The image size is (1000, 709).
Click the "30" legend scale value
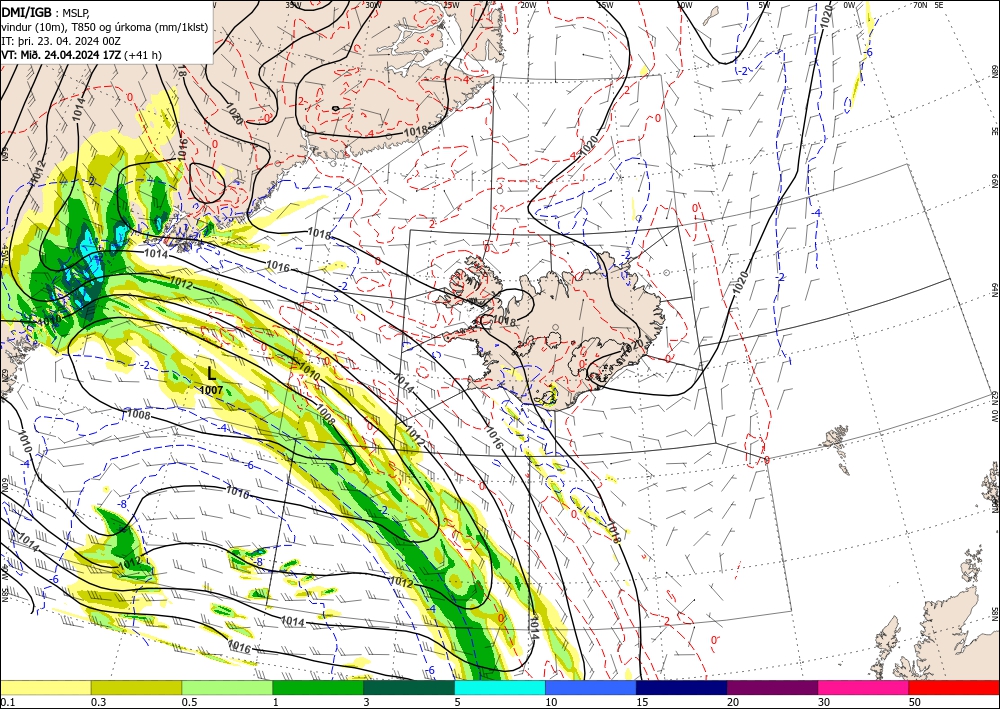pos(824,702)
